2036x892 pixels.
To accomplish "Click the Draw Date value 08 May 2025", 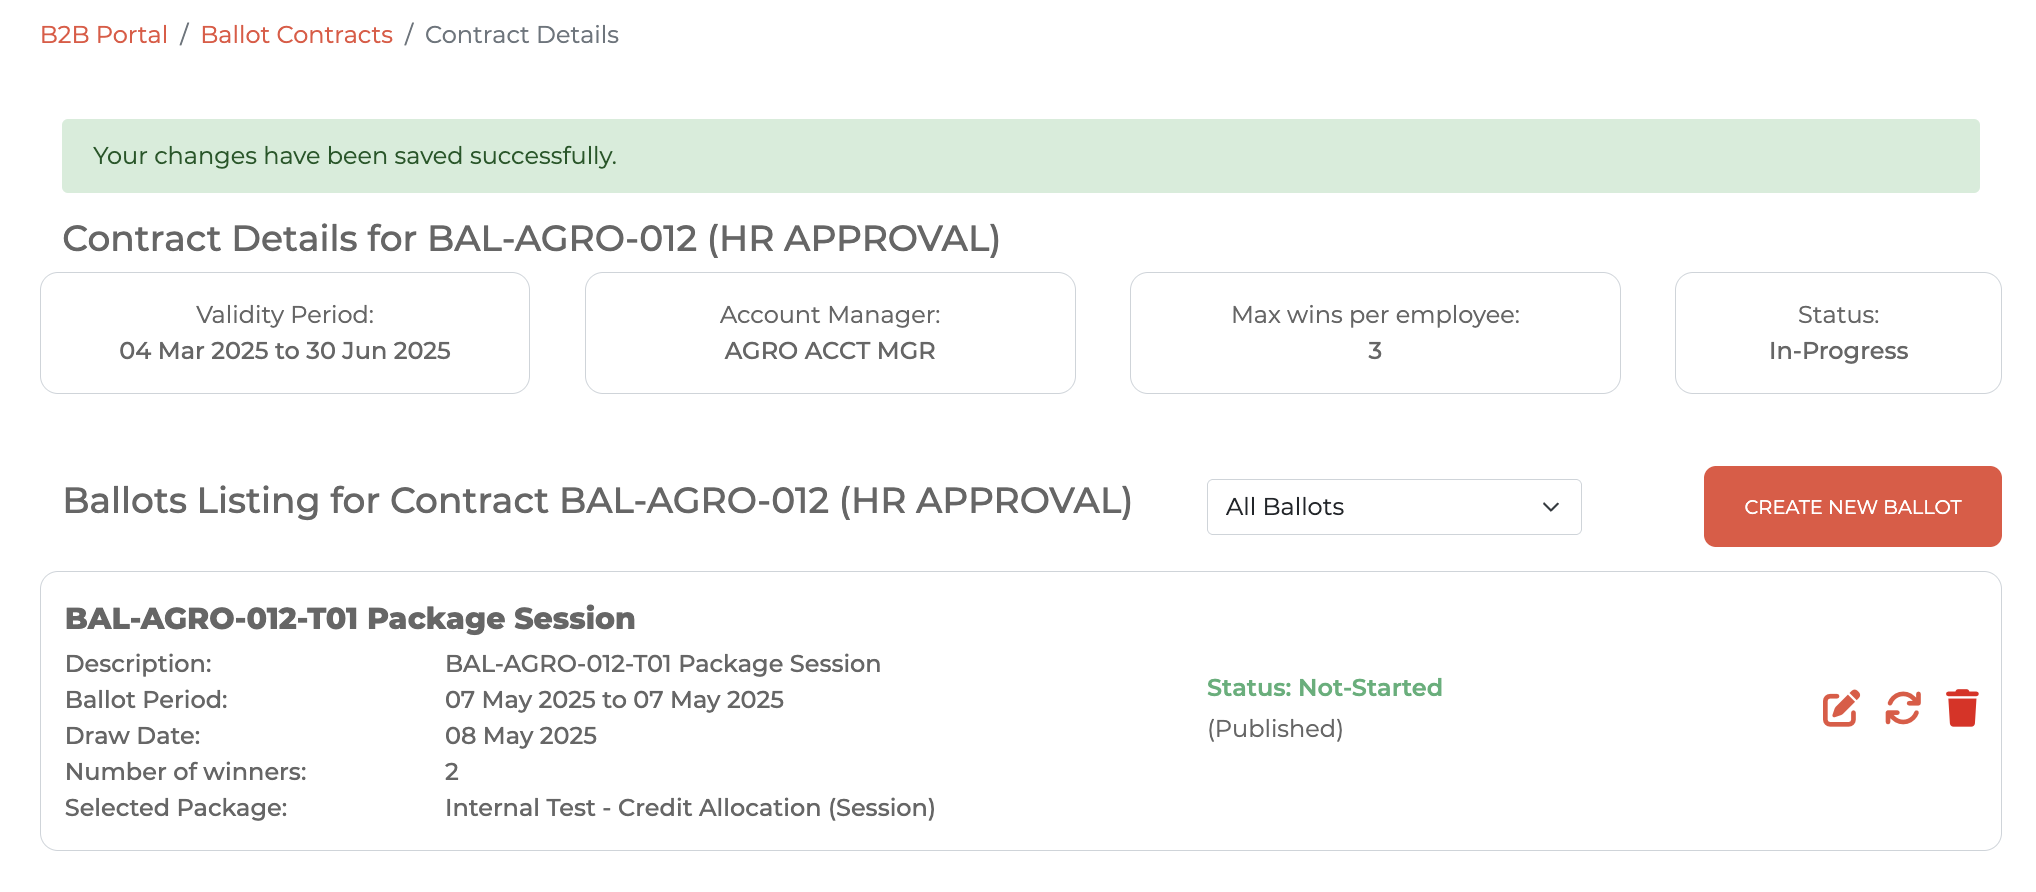I will click(x=520, y=736).
